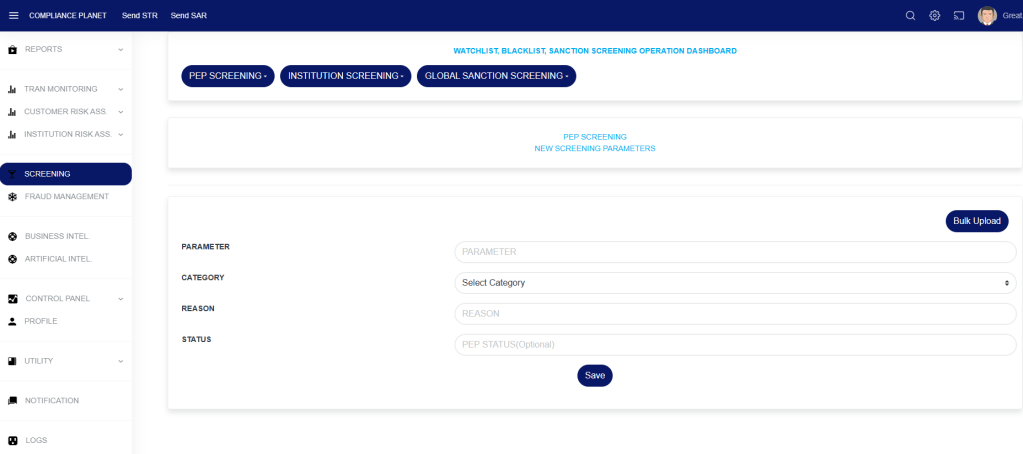Click the Reports briefcase icon
This screenshot has width=1023, height=454.
pos(12,50)
